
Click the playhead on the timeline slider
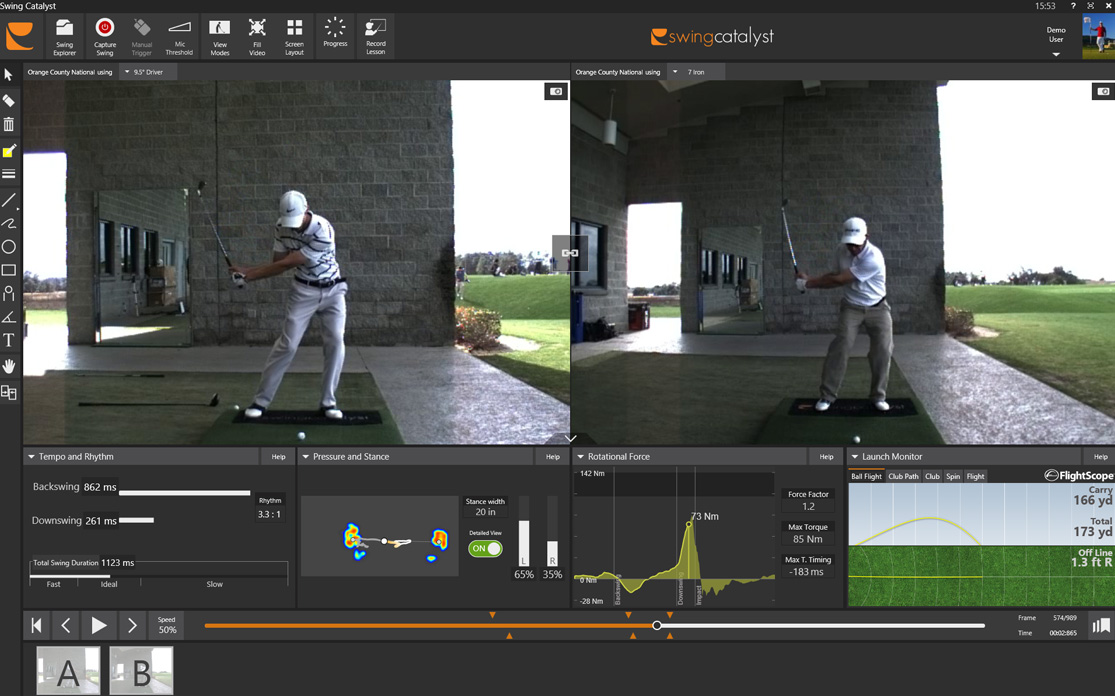coord(657,626)
